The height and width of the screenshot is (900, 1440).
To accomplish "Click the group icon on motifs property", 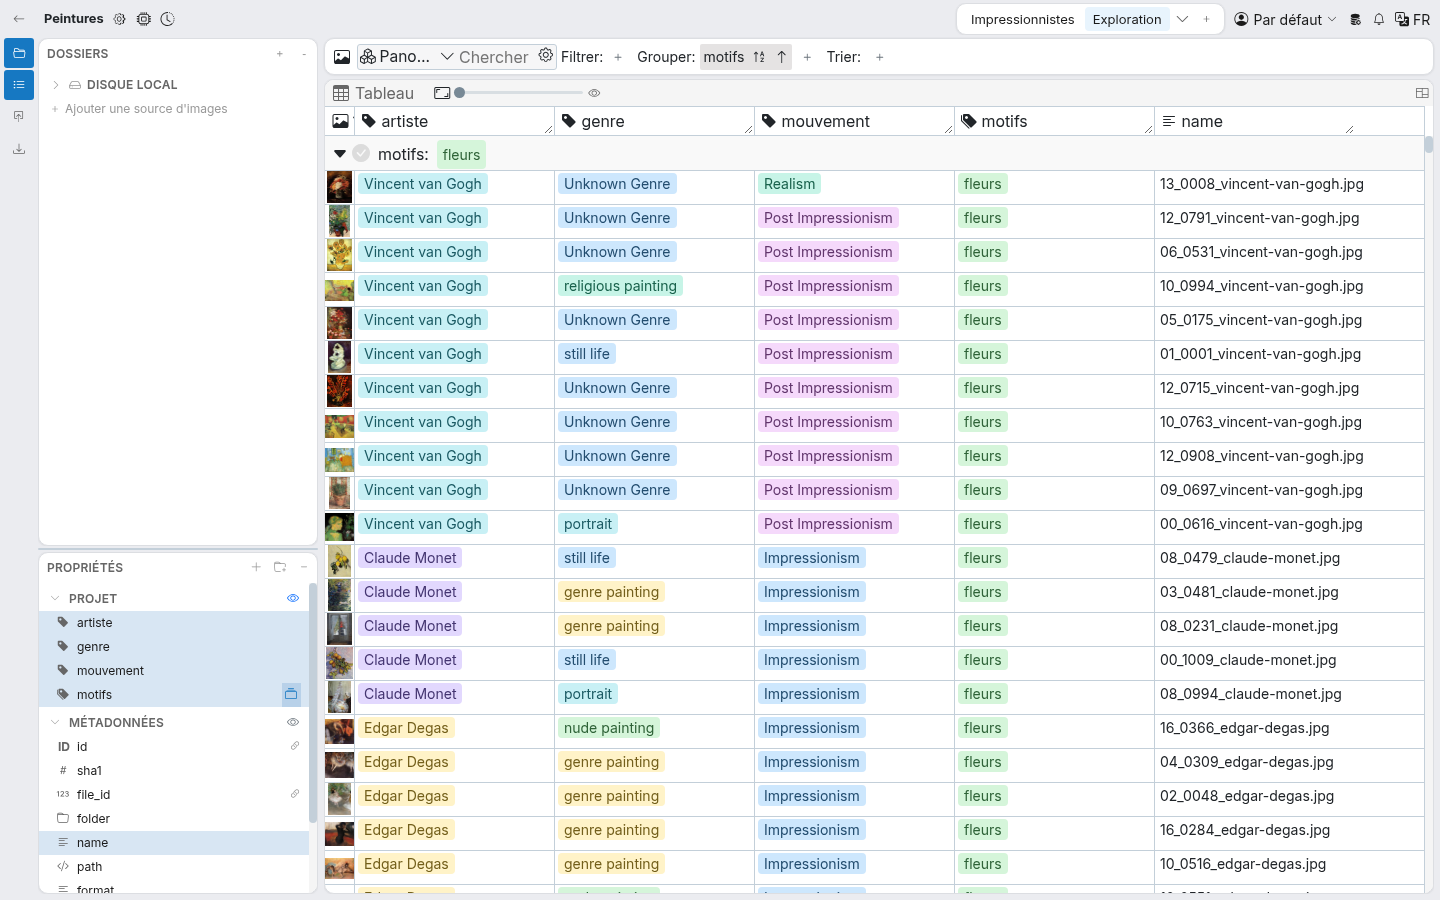I will point(291,694).
